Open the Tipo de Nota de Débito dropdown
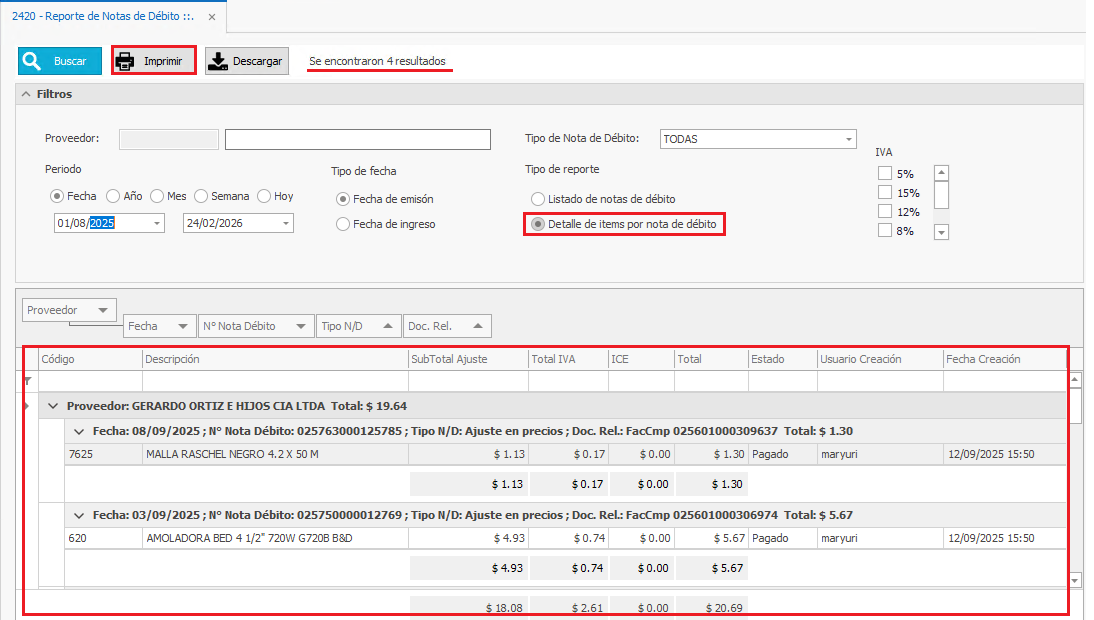The image size is (1094, 620). click(x=848, y=139)
